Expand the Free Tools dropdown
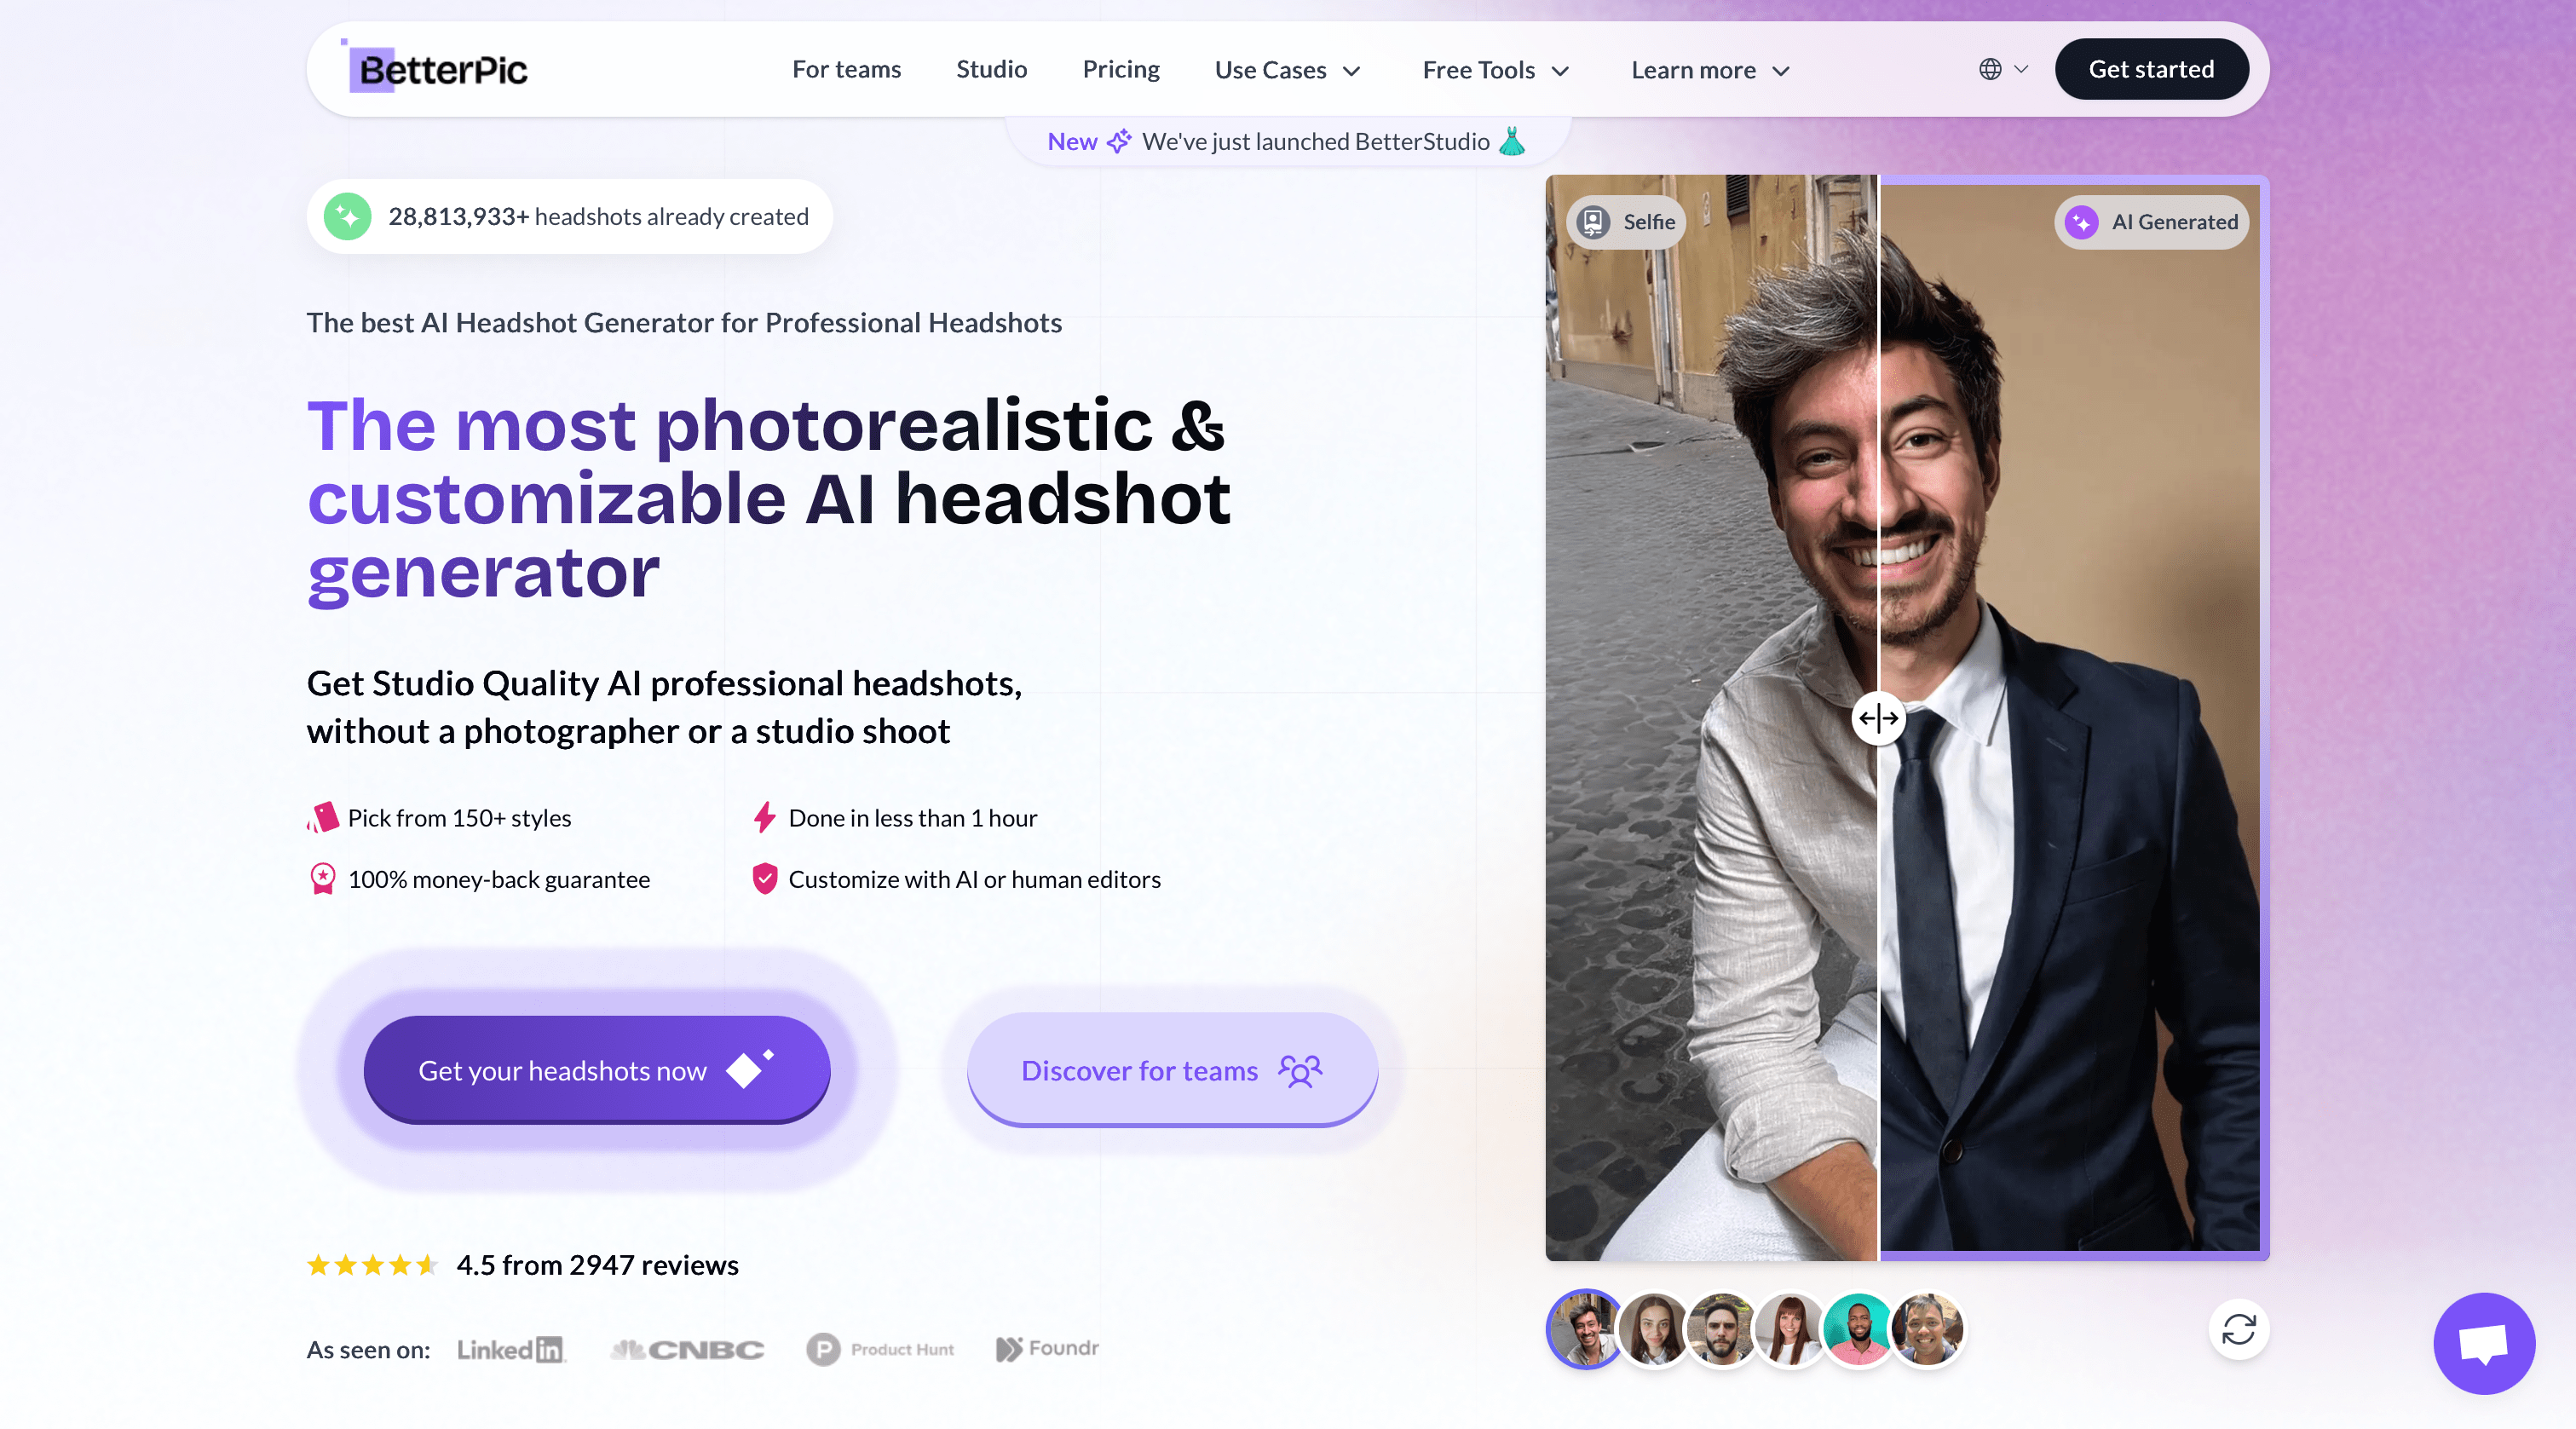 click(x=1495, y=70)
